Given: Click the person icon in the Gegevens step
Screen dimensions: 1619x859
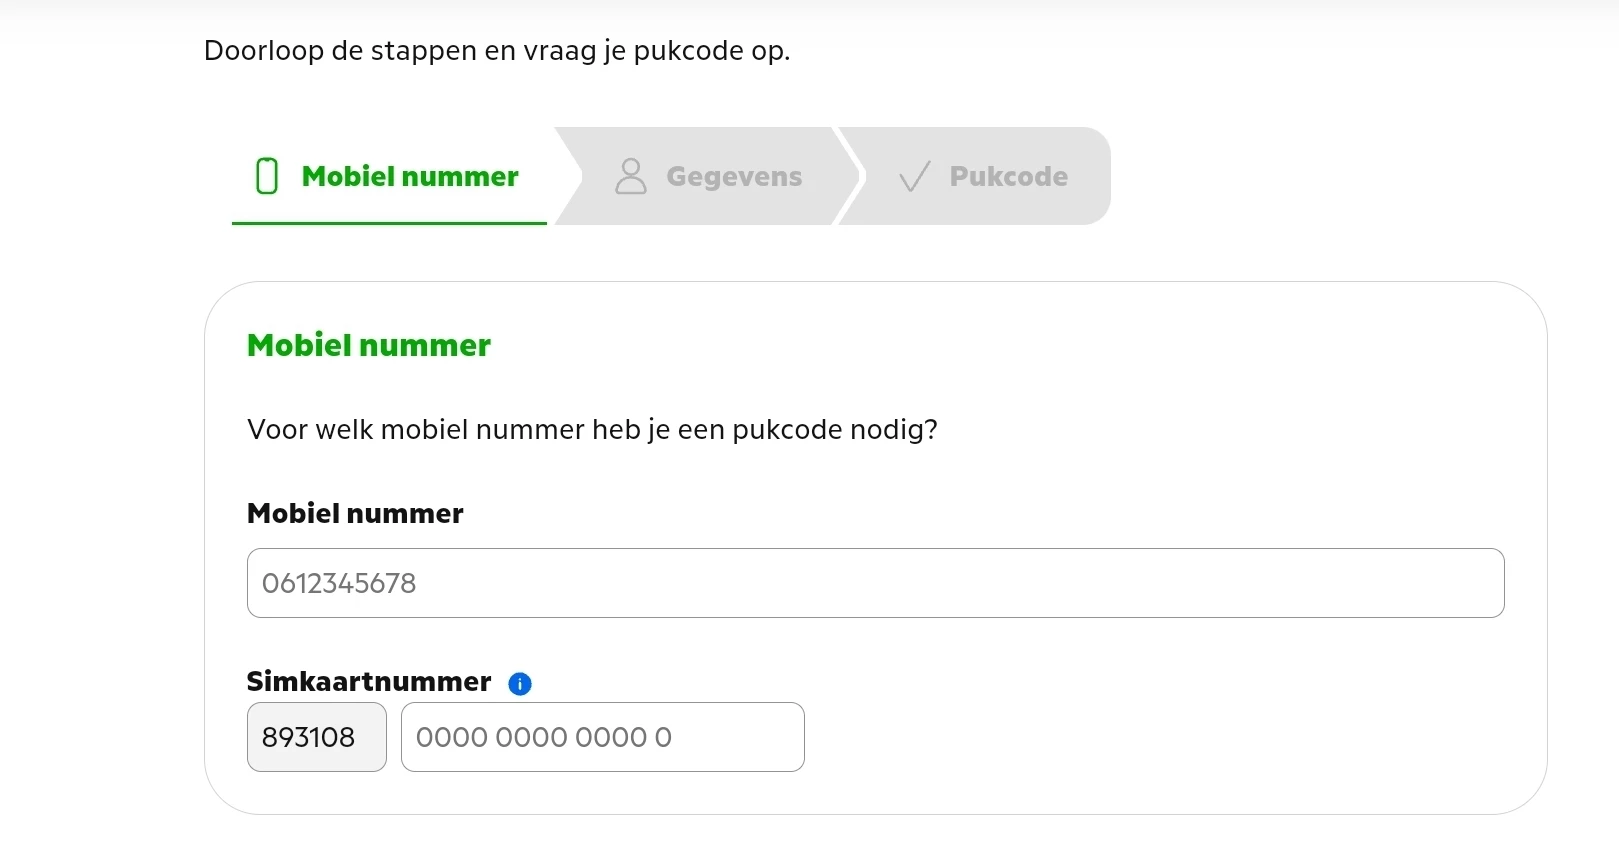Looking at the screenshot, I should tap(630, 176).
